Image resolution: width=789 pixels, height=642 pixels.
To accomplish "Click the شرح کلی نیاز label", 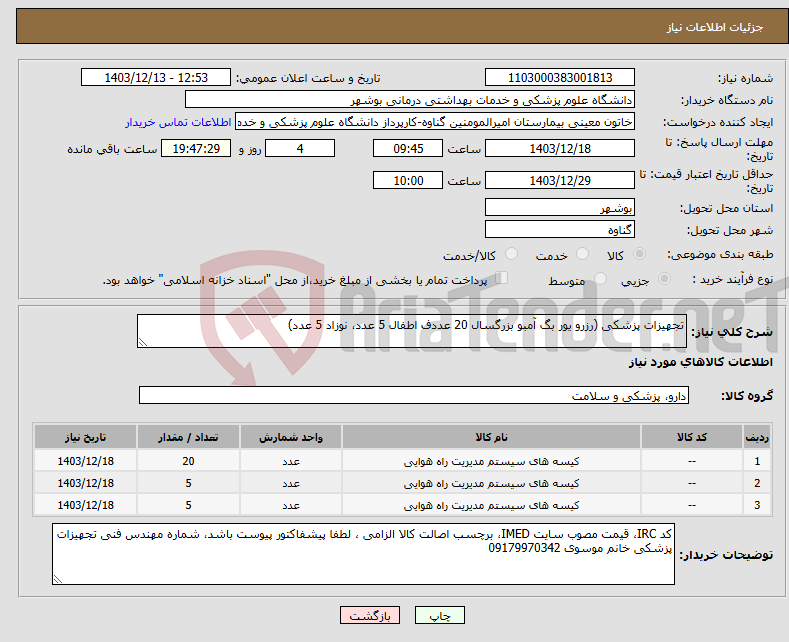I will (x=732, y=332).
